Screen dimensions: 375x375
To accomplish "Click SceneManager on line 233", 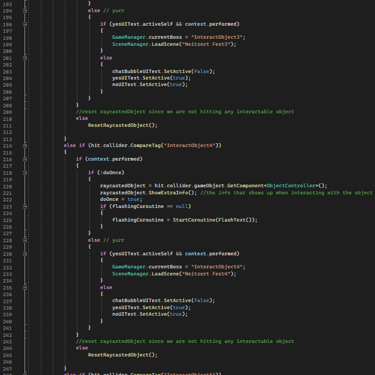I will (130, 274).
